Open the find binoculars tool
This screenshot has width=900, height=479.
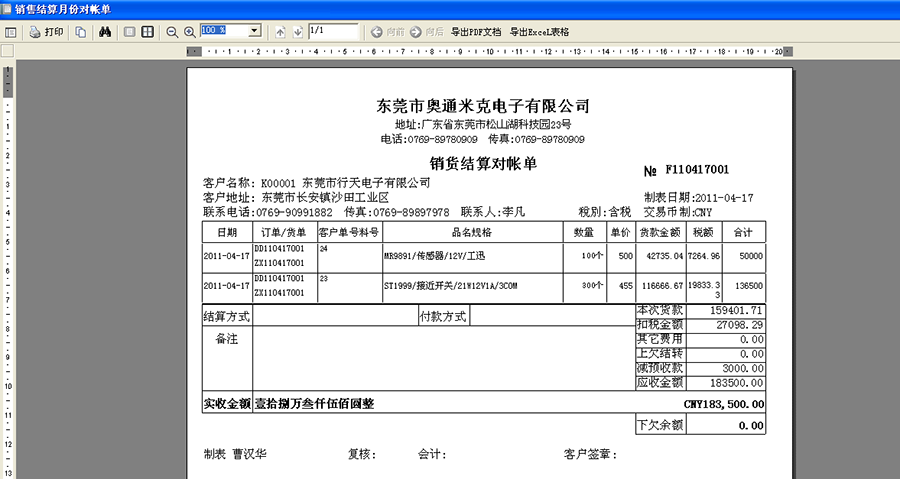click(104, 32)
